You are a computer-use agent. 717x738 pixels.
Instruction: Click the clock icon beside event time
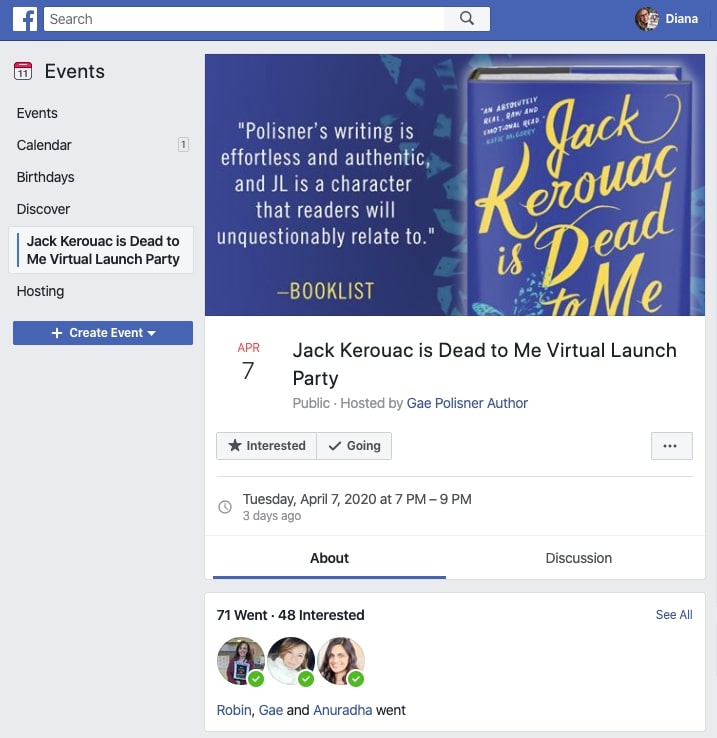225,507
